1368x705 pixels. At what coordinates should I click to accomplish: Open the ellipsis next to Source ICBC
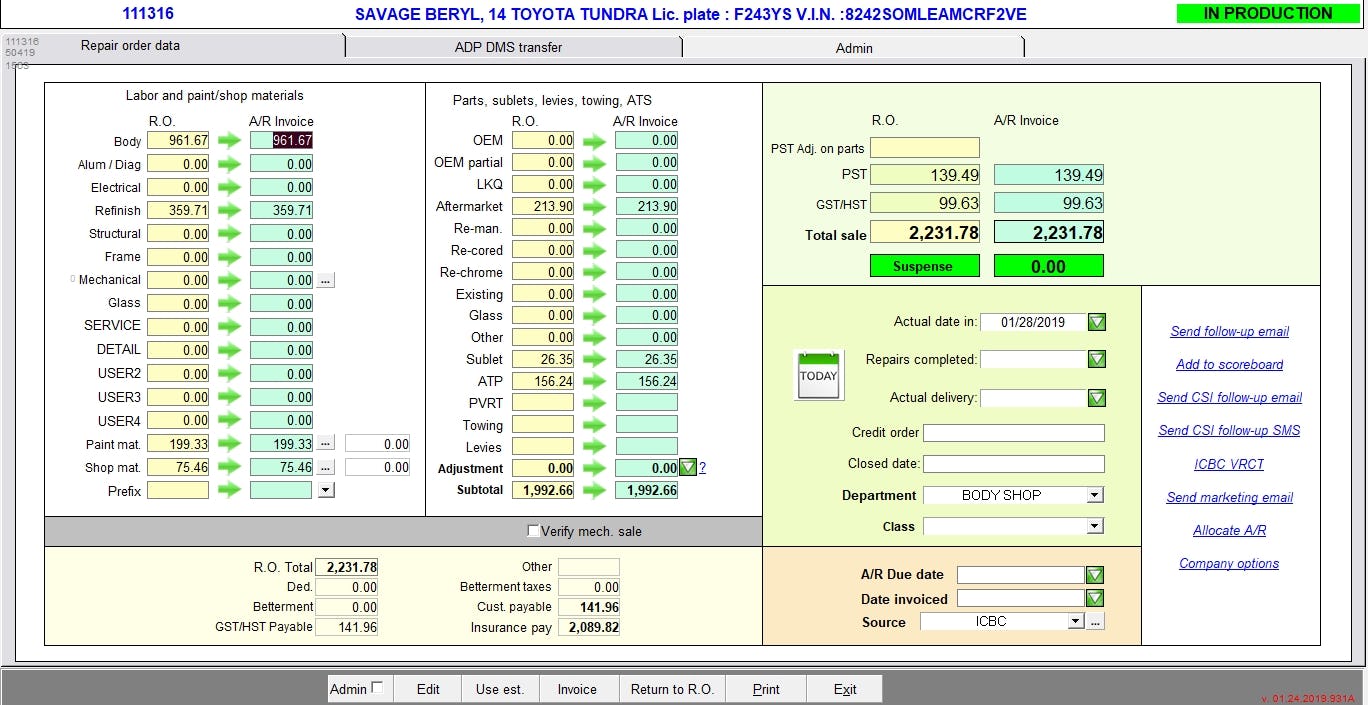pyautogui.click(x=1095, y=620)
